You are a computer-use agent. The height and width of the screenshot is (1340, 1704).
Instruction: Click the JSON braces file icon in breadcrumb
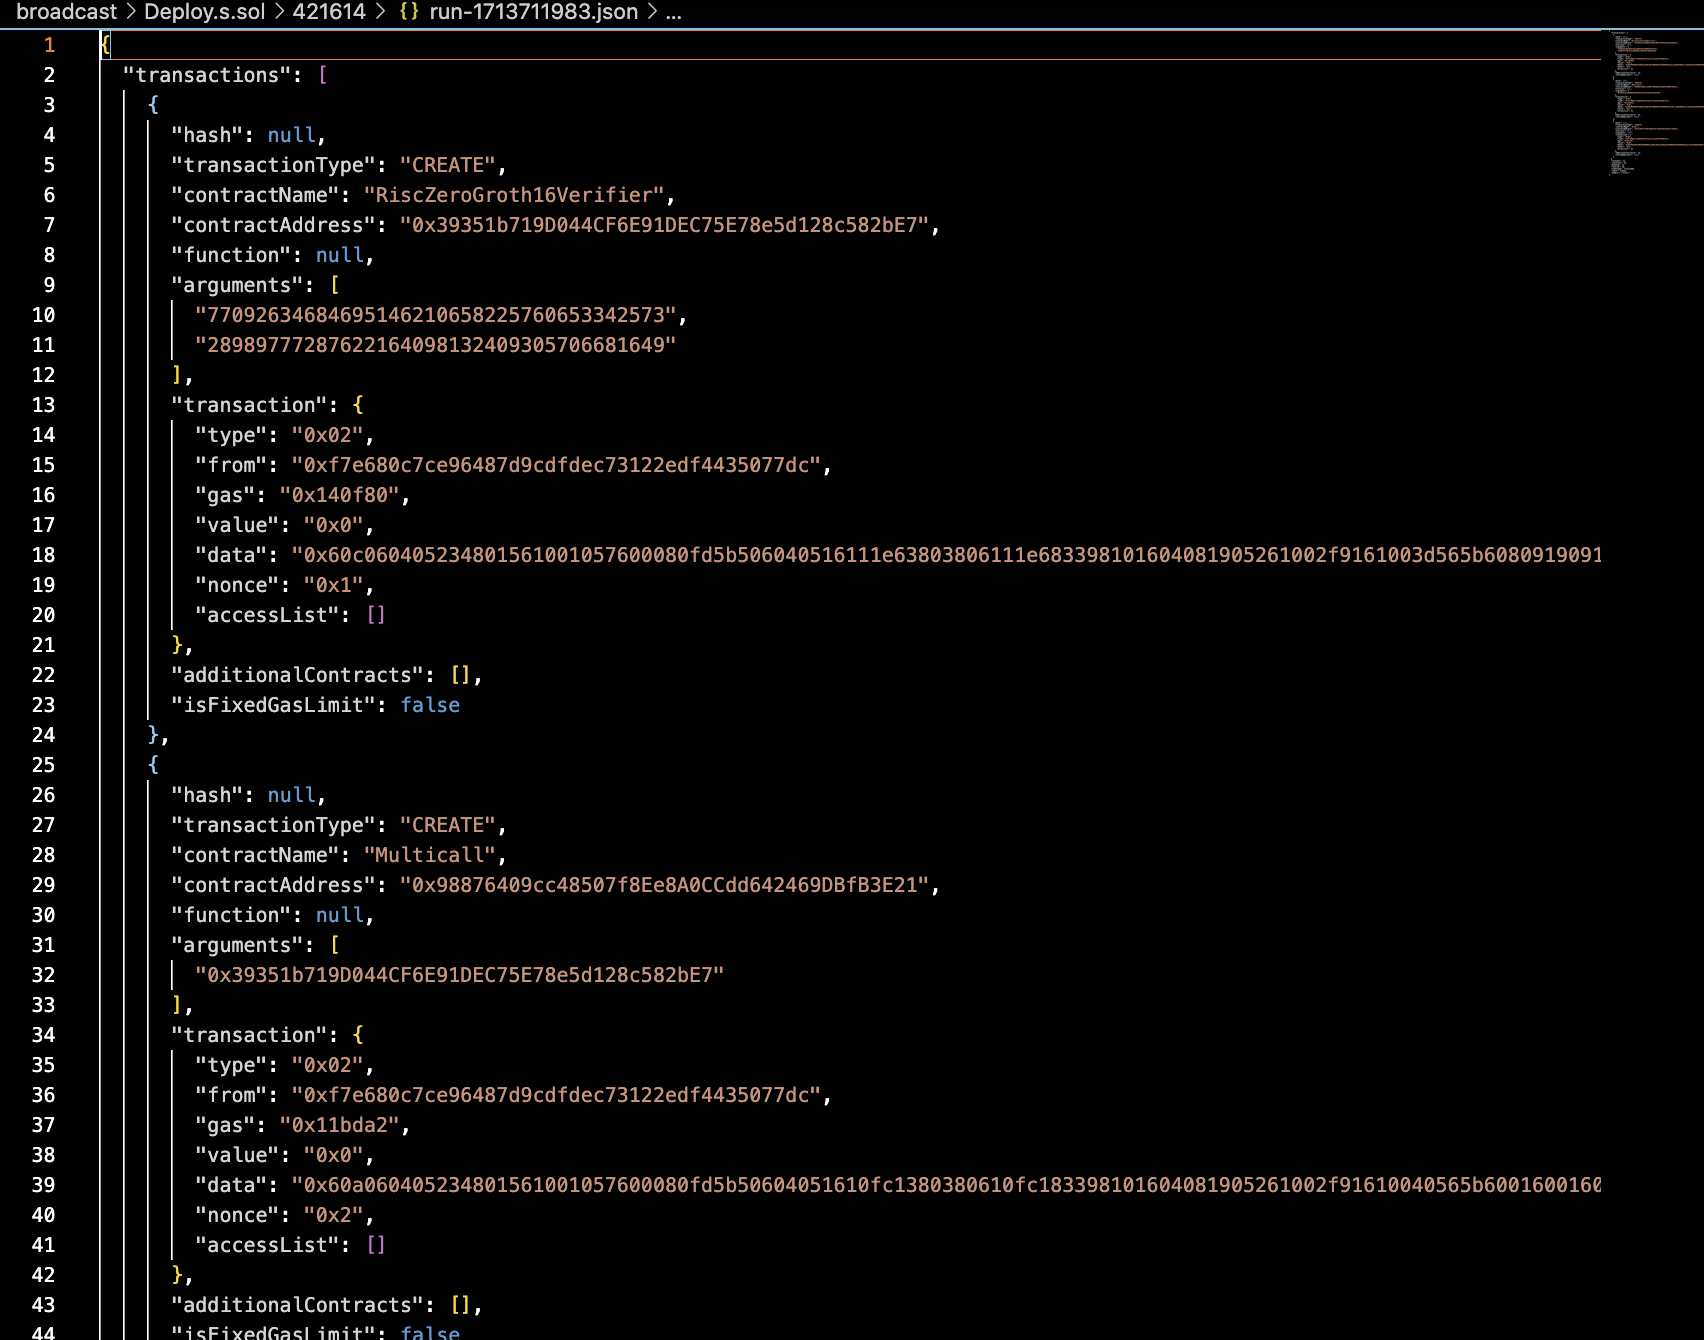[409, 12]
